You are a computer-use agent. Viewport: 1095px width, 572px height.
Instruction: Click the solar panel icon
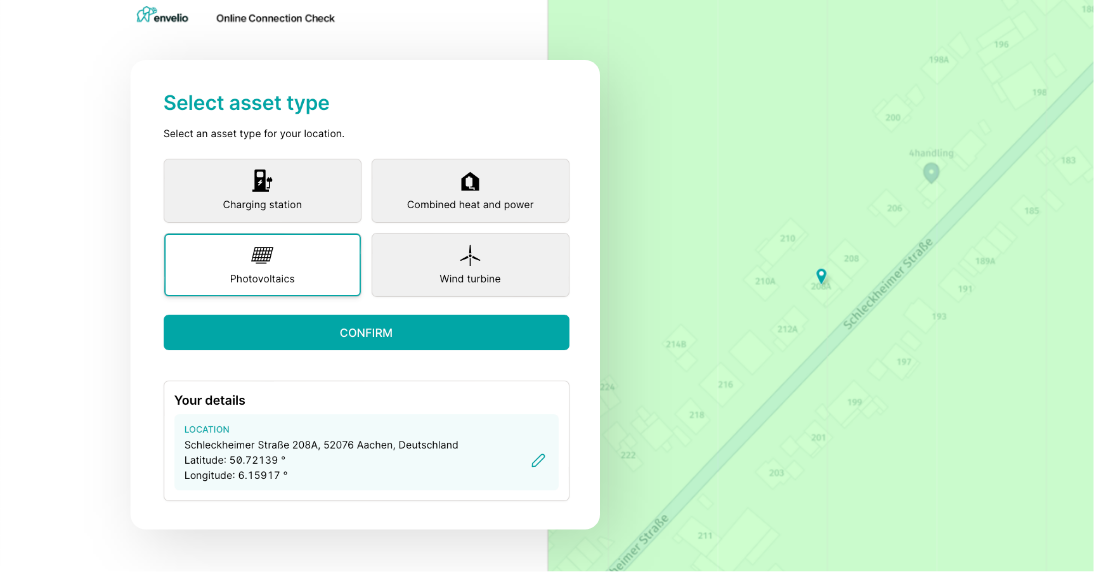262,255
